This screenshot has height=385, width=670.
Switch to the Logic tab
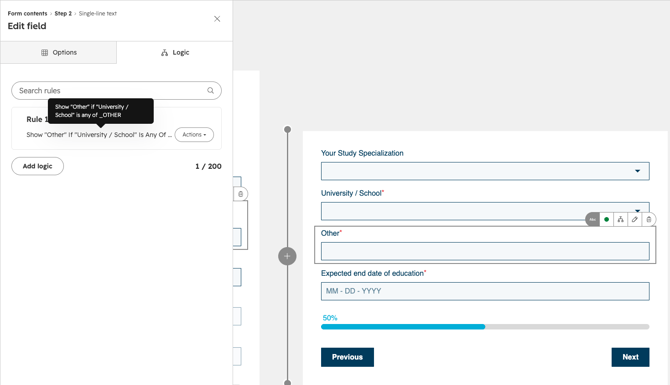tap(175, 53)
